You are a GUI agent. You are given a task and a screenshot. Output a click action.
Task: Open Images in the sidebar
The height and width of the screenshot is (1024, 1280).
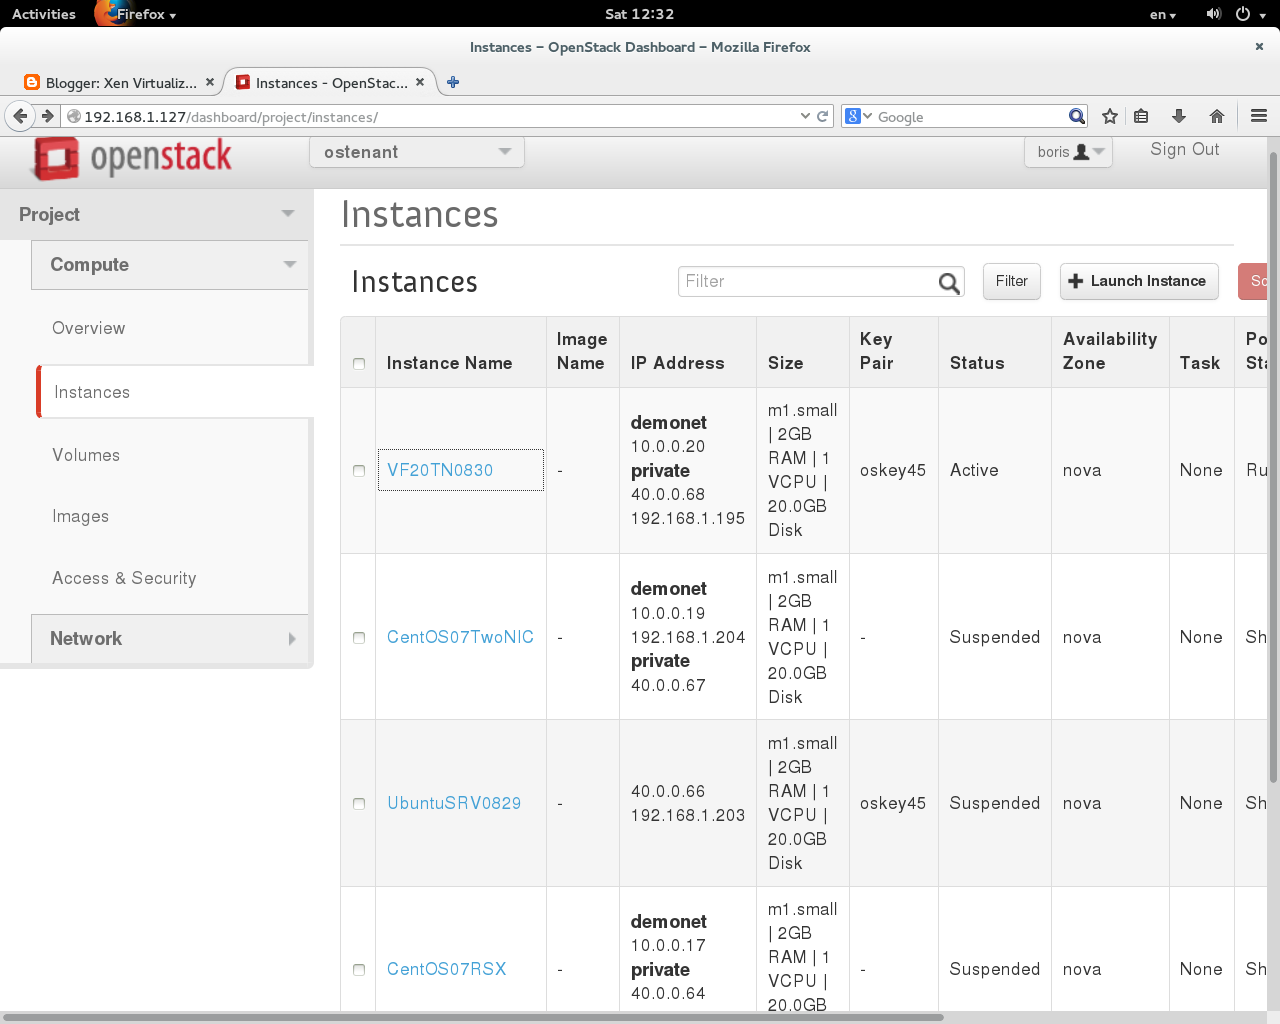point(81,516)
